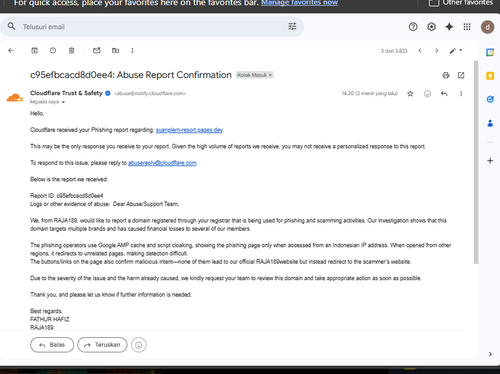Viewport: 500px width, 374px height.
Task: Open Gmail settings gear
Action: (431, 27)
